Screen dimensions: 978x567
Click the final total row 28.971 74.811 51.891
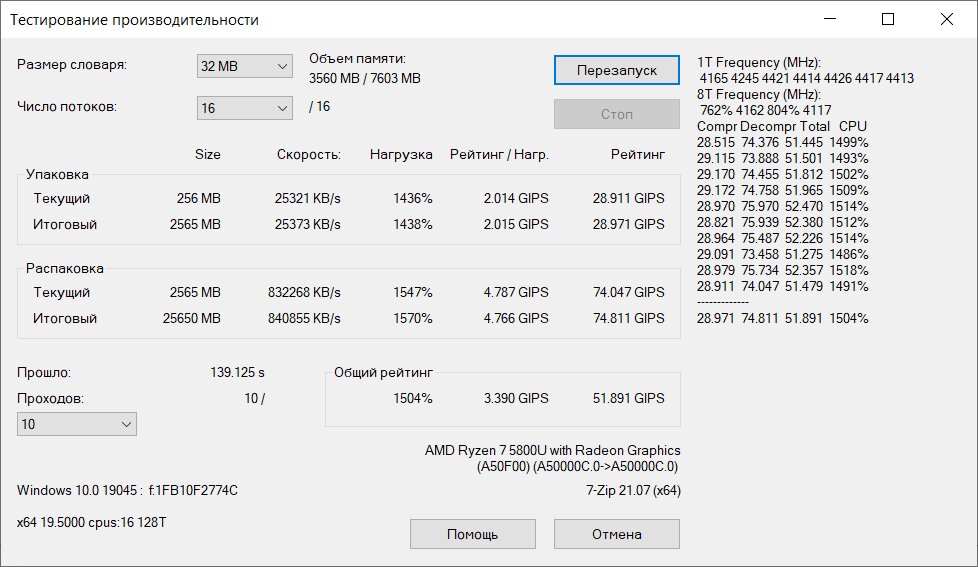point(782,318)
